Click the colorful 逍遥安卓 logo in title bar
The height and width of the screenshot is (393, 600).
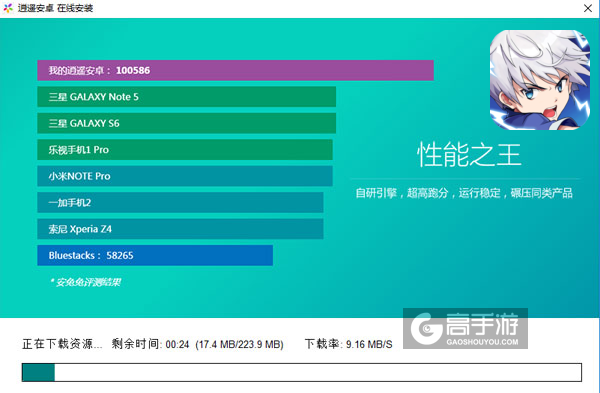tap(8, 8)
